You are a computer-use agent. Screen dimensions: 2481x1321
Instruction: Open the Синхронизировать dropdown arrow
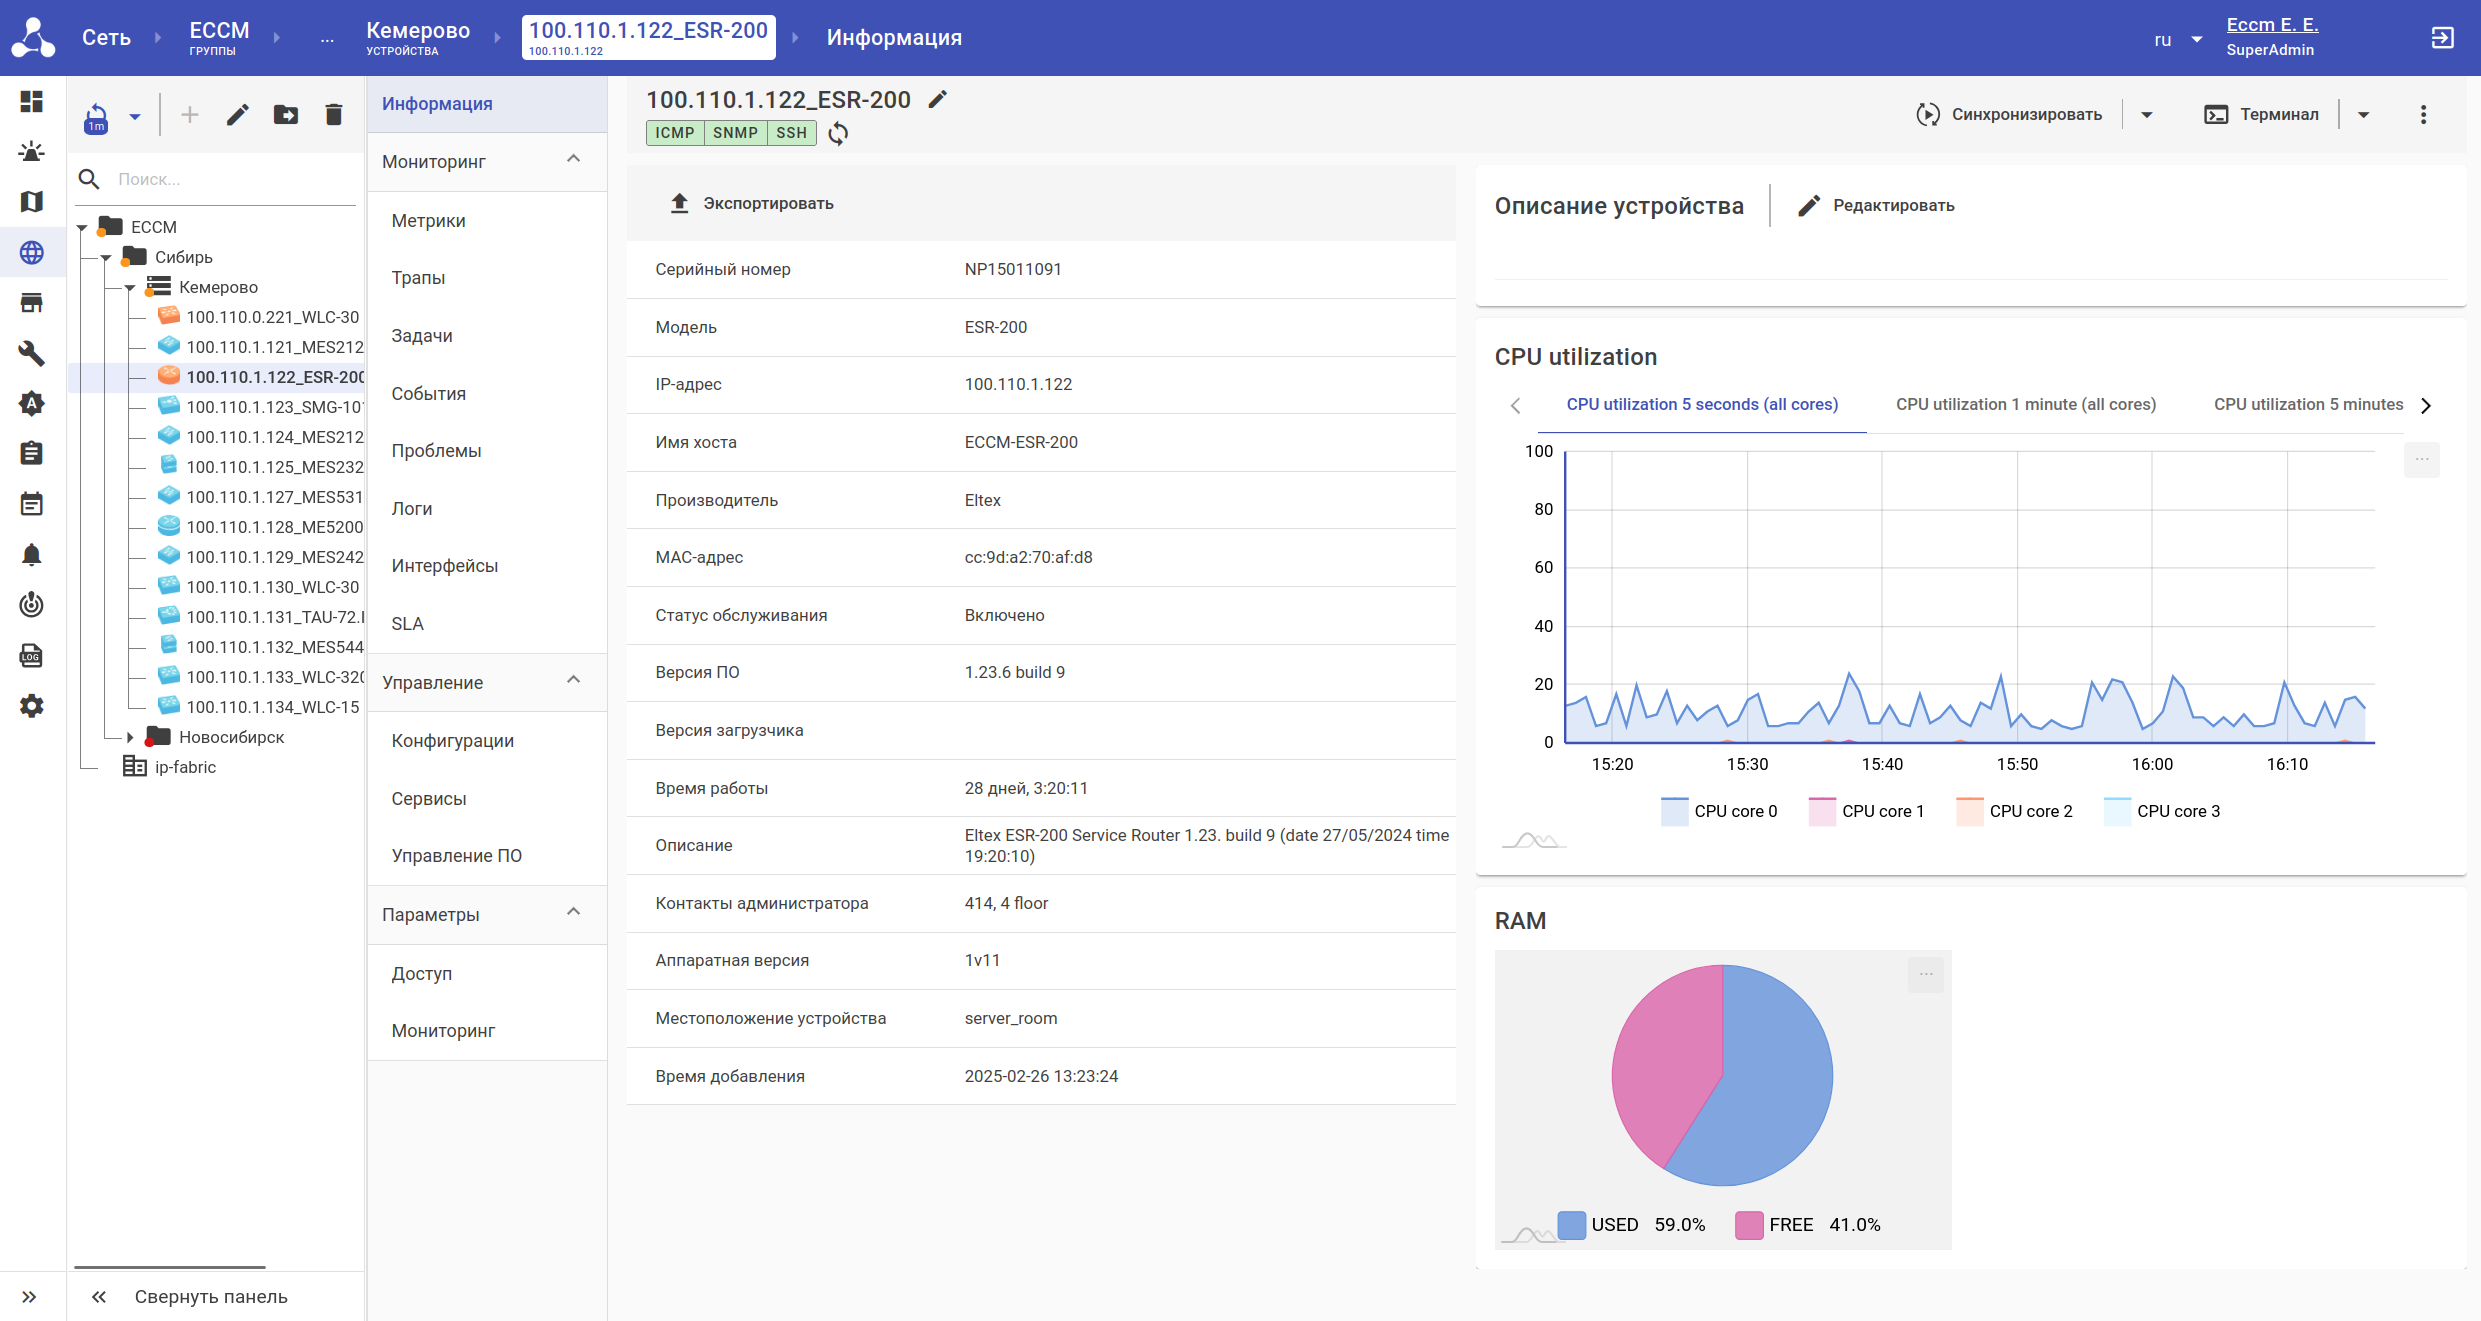[x=2146, y=114]
